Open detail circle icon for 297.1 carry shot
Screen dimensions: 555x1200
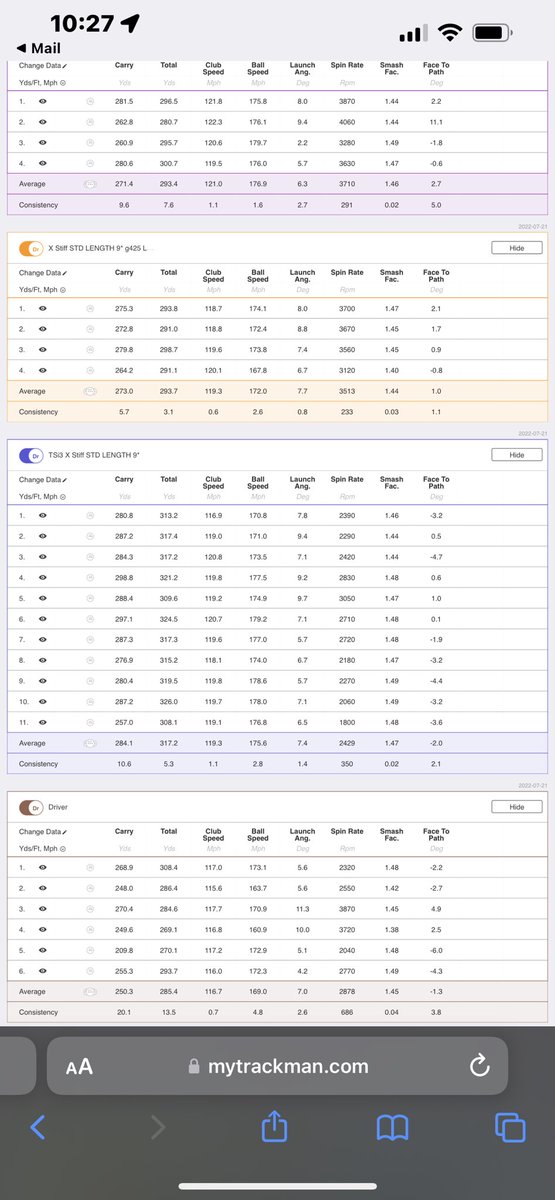point(91,619)
